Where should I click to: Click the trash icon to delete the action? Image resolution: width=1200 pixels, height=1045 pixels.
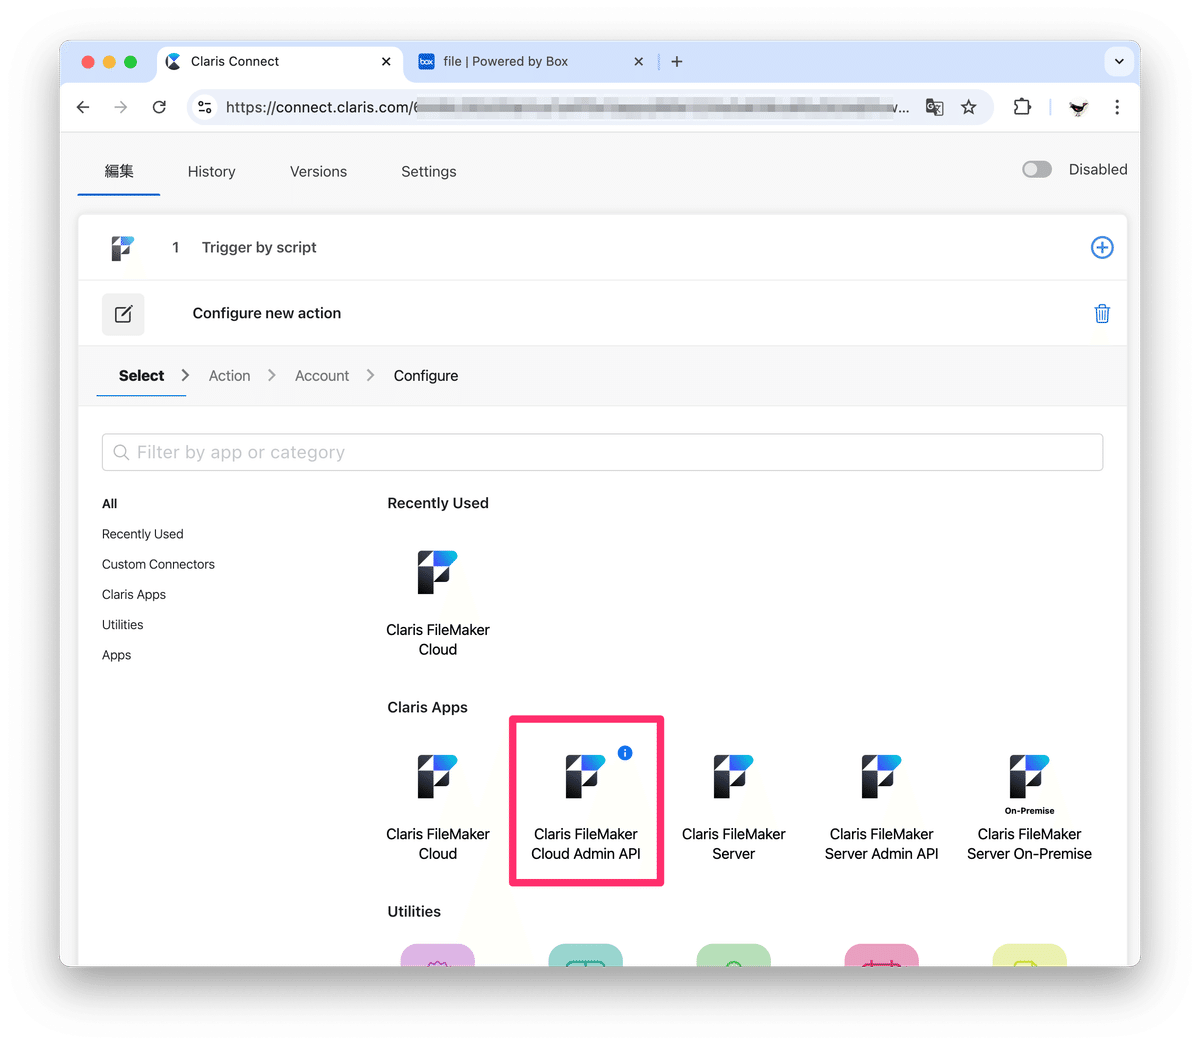(1102, 313)
